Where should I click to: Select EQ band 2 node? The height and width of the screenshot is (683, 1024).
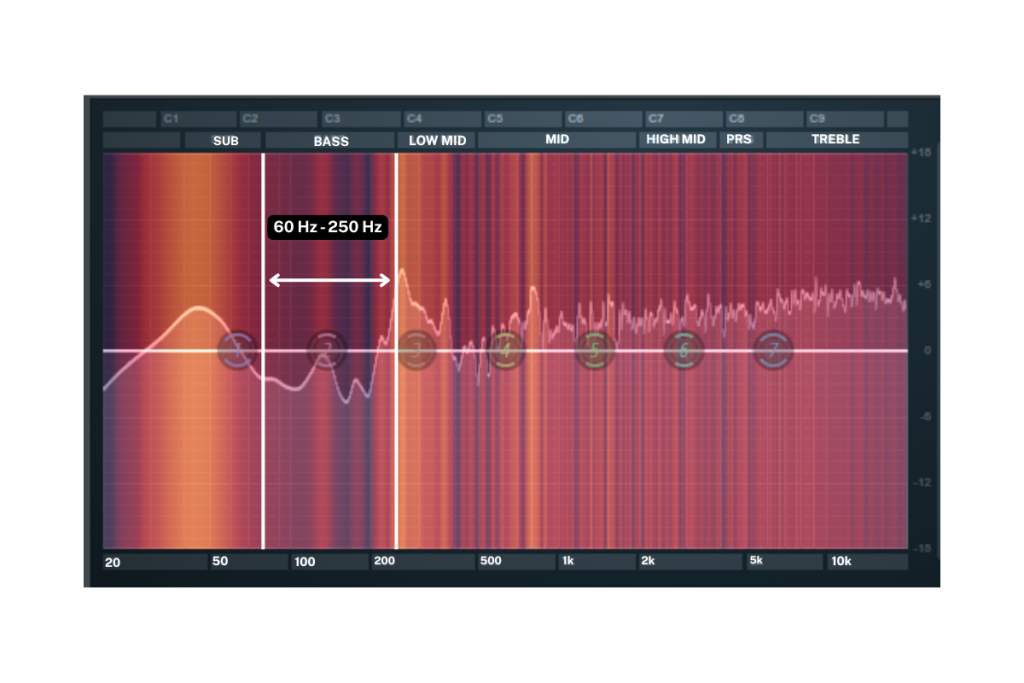tap(326, 350)
